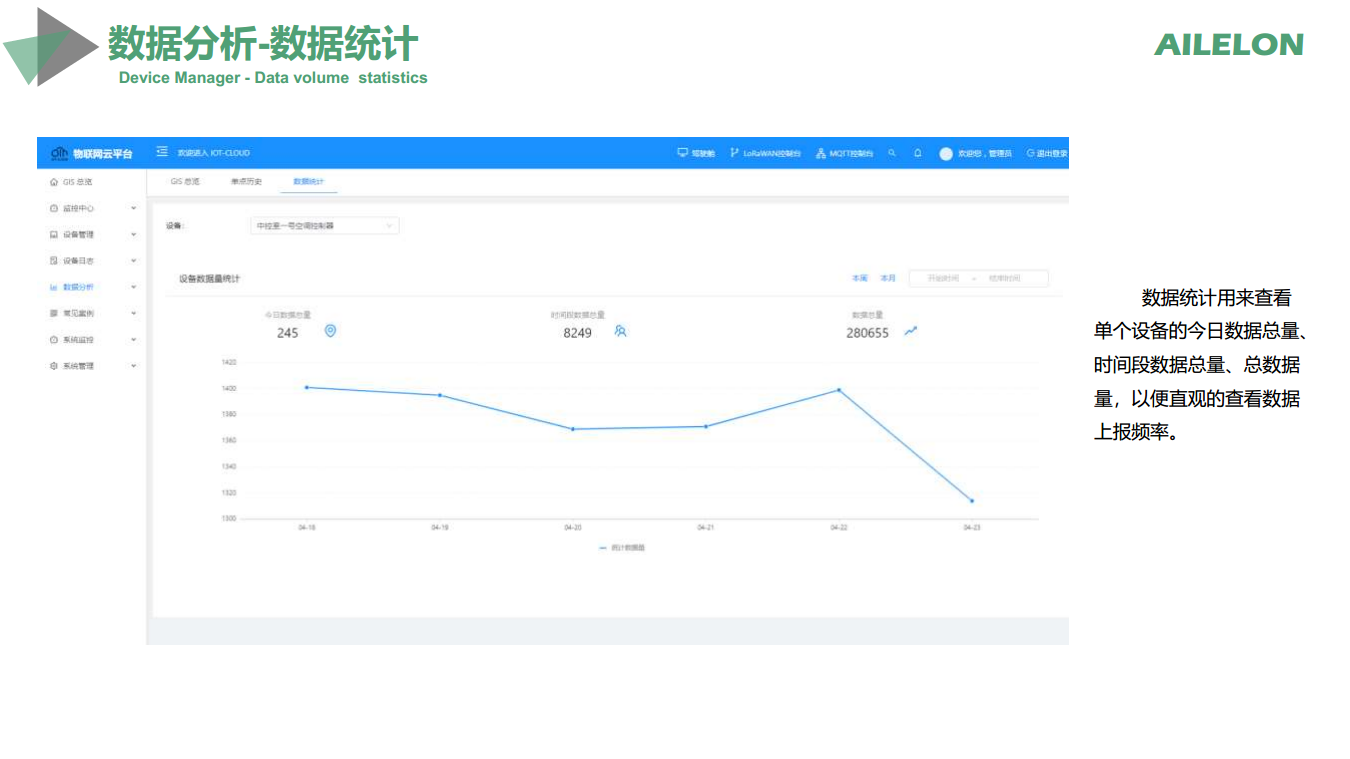This screenshot has height=759, width=1350.
Task: Click the 1300 y-axis label
Action: pyautogui.click(x=229, y=518)
